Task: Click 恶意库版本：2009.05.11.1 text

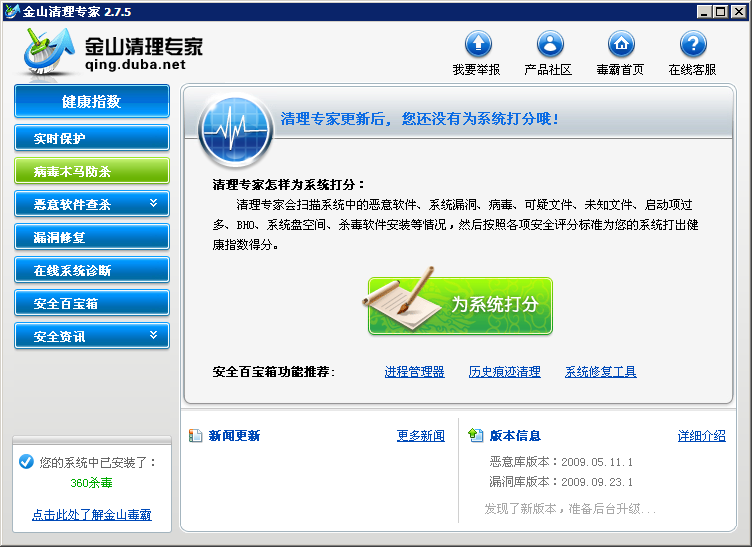Action: [x=561, y=462]
